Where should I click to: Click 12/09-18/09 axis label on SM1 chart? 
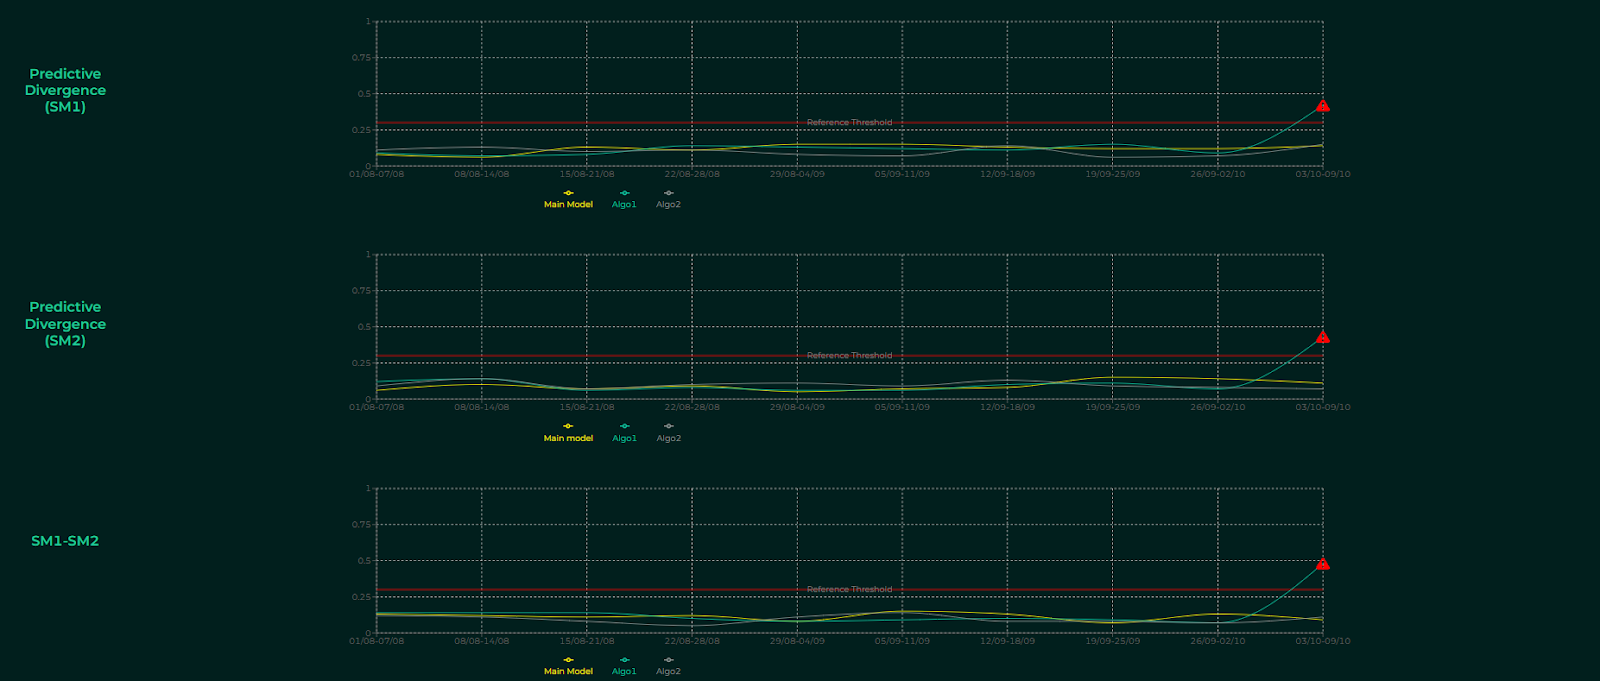pos(1007,174)
